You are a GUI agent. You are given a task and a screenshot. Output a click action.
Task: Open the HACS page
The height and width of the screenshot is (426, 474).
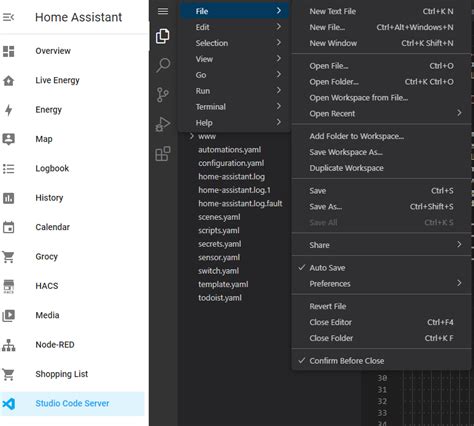[x=47, y=286]
